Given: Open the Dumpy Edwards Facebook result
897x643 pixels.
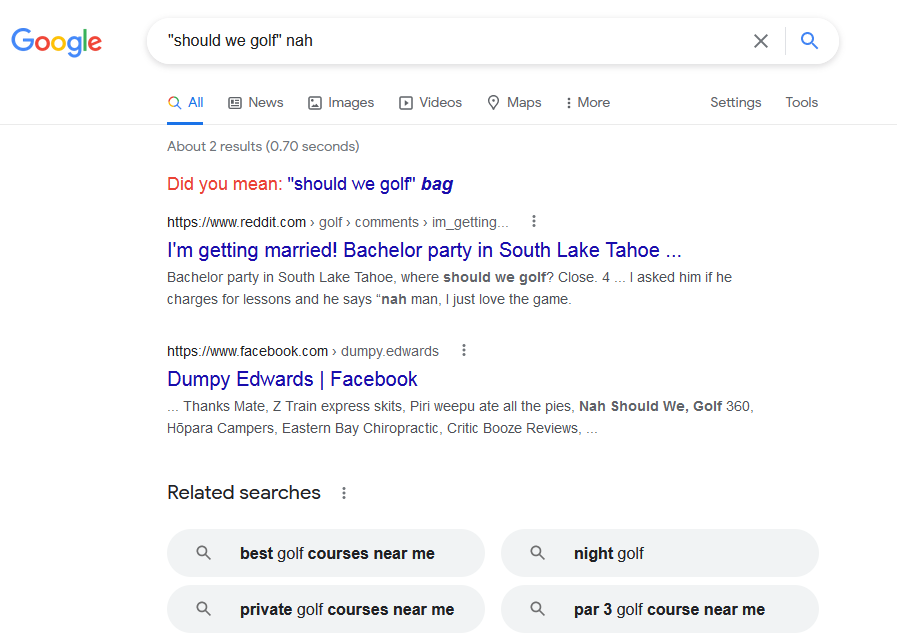Looking at the screenshot, I should [292, 379].
